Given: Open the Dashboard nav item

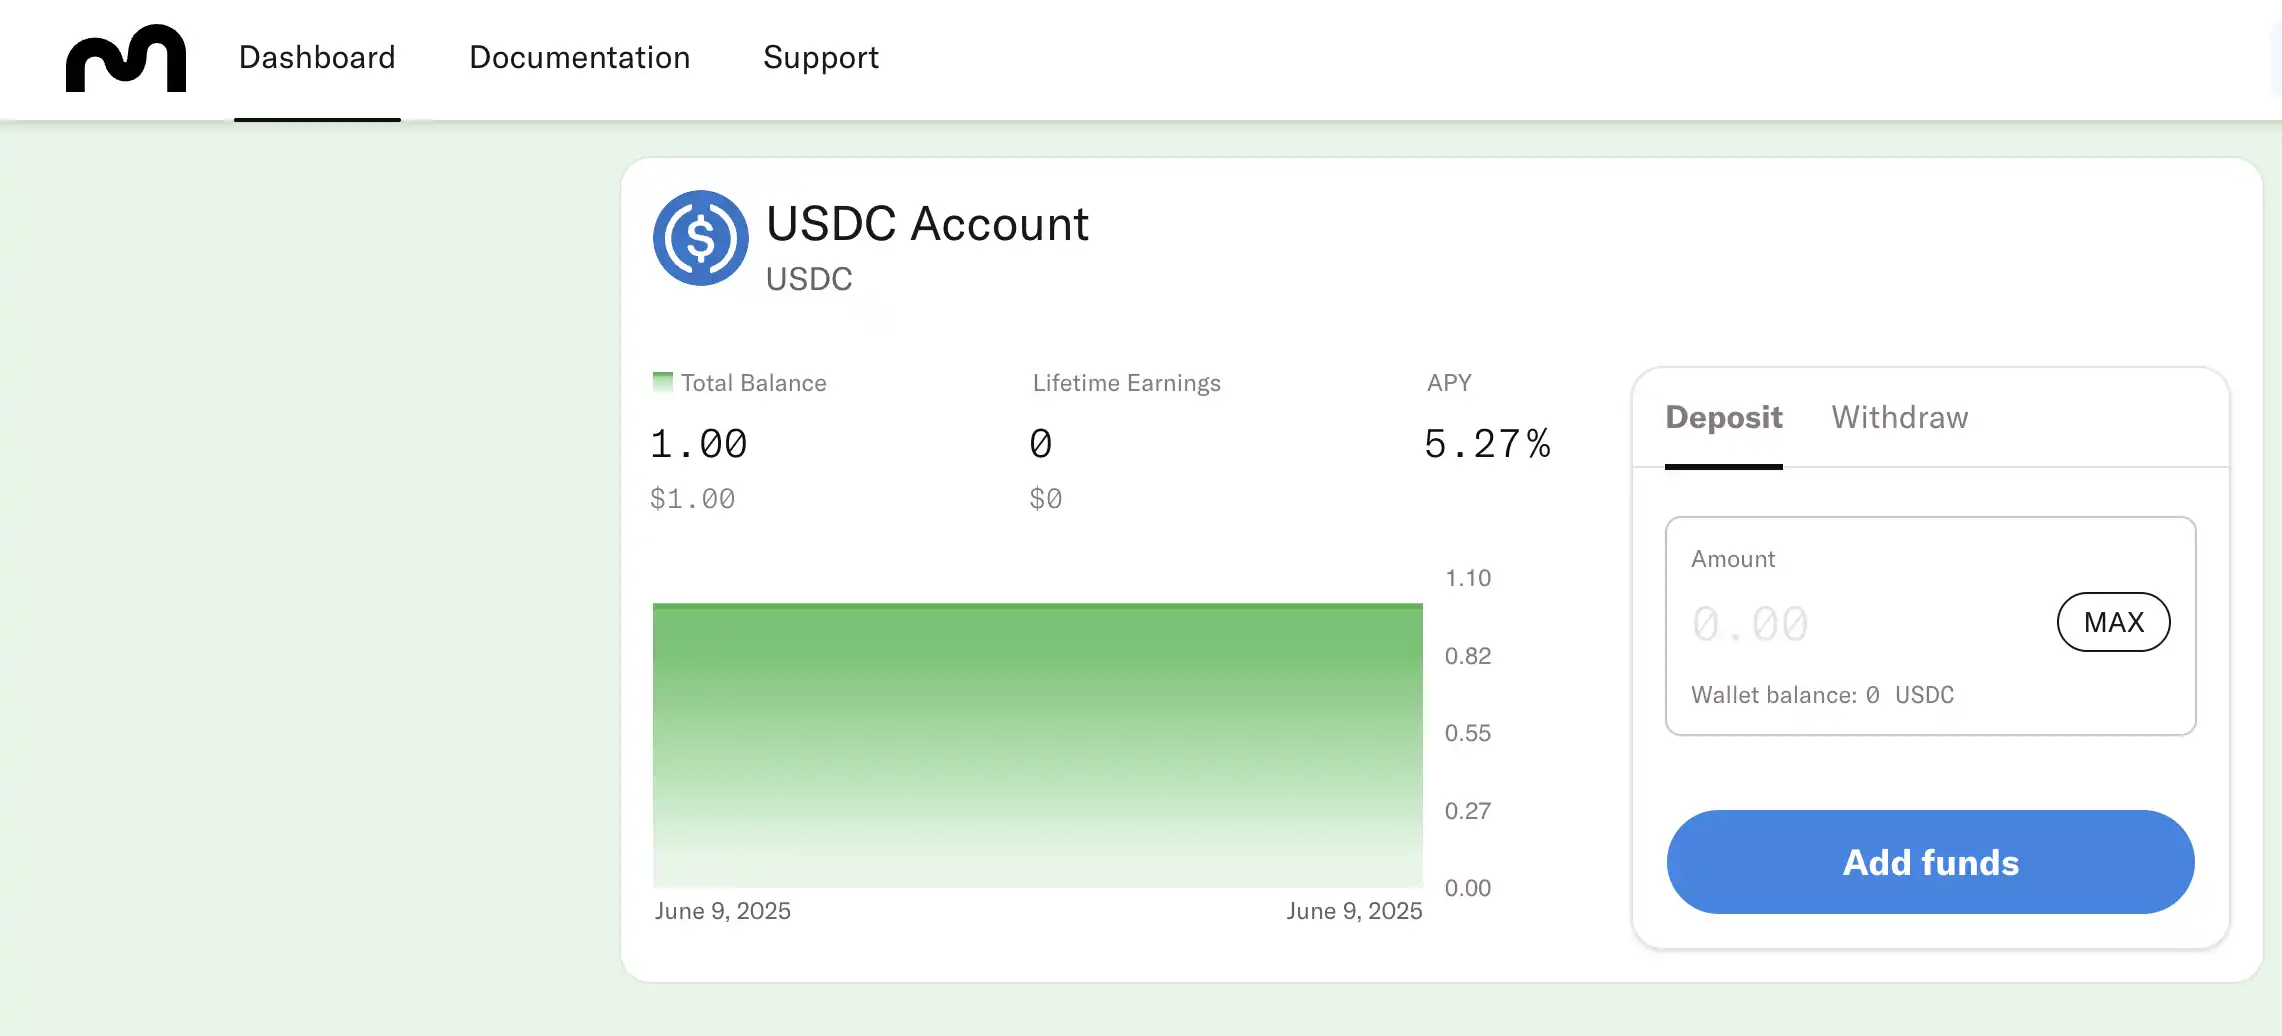Looking at the screenshot, I should 317,58.
